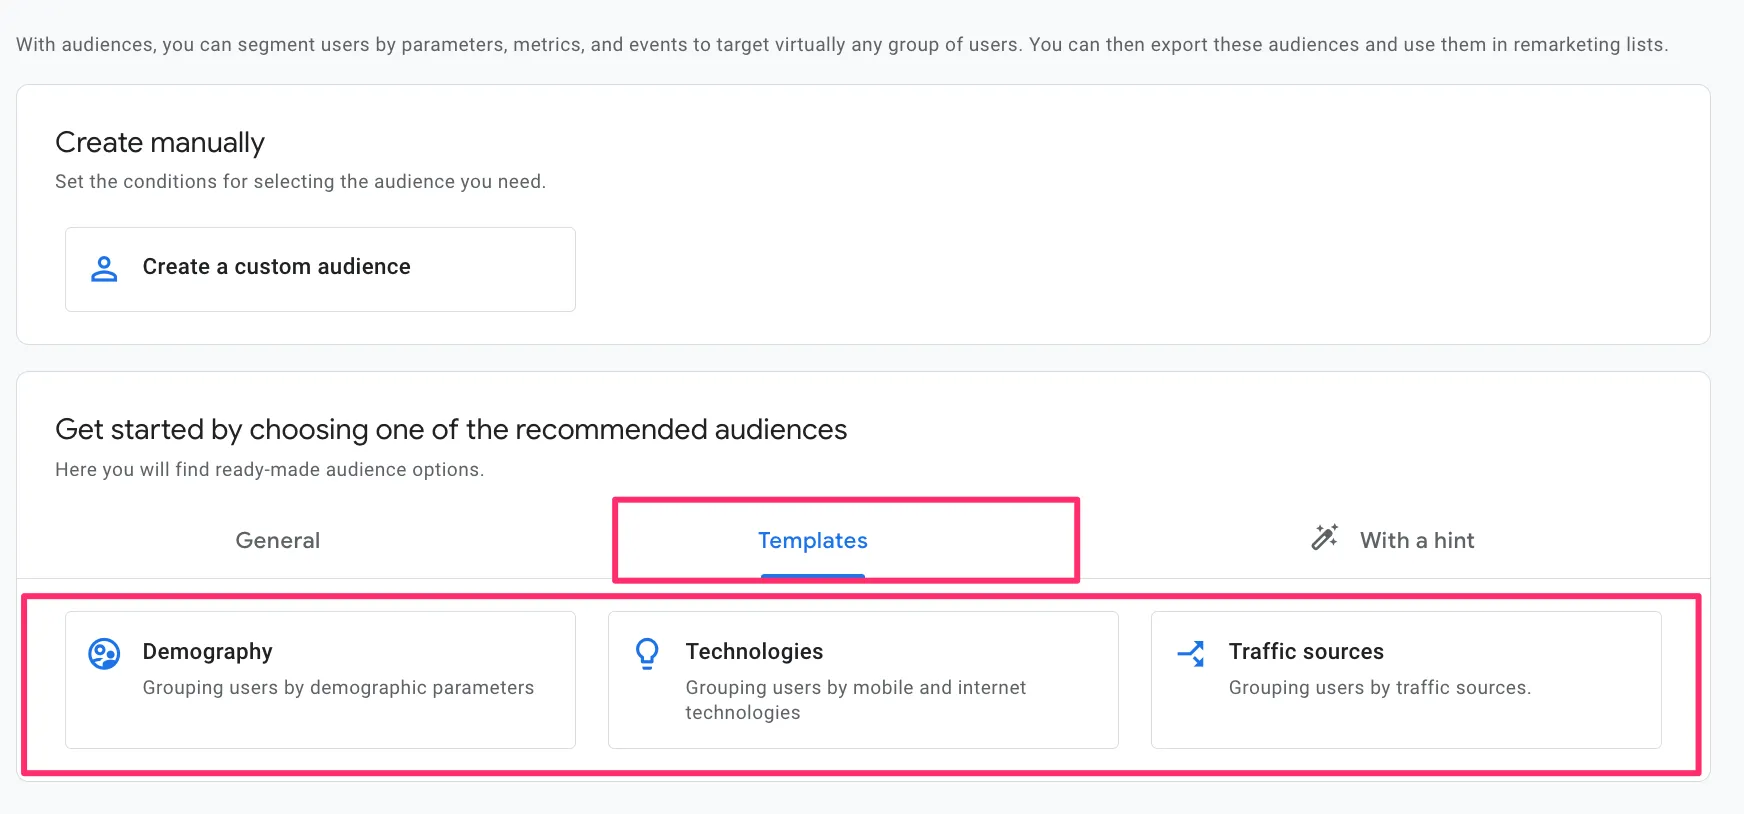Switch to the General tab
Viewport: 1744px width, 814px height.
point(277,540)
